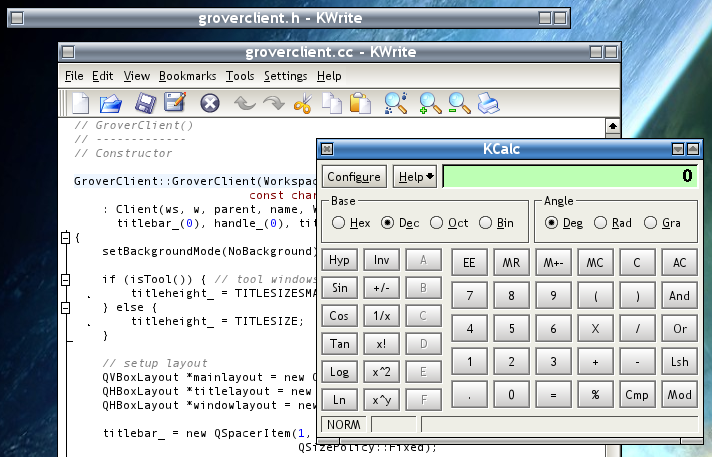Screen dimensions: 712x457
Task: Toggle the Inv mode button
Action: 381,260
